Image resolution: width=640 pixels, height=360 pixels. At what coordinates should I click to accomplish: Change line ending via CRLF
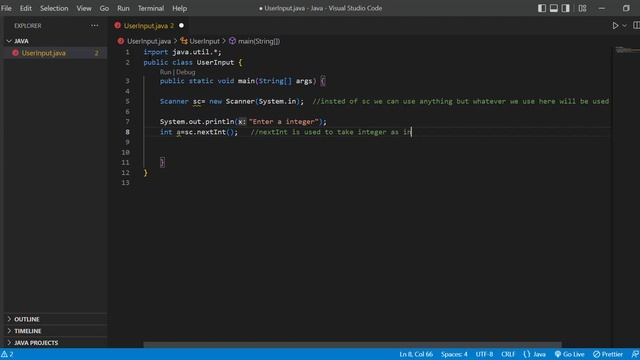pyautogui.click(x=508, y=354)
